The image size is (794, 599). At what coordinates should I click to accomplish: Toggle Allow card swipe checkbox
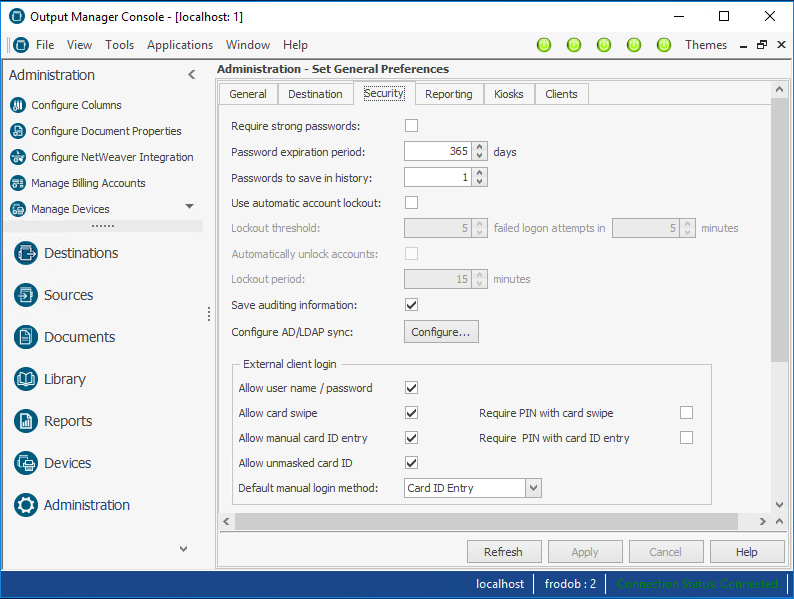tap(412, 413)
